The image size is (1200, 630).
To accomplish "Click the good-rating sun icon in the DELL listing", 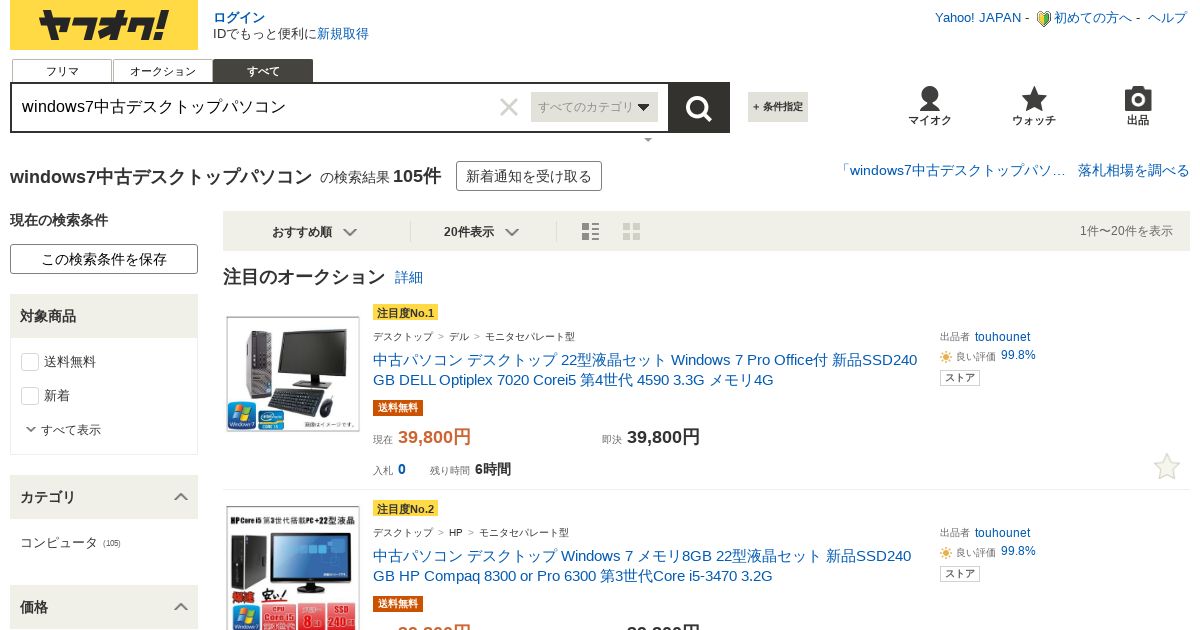I will (x=946, y=357).
